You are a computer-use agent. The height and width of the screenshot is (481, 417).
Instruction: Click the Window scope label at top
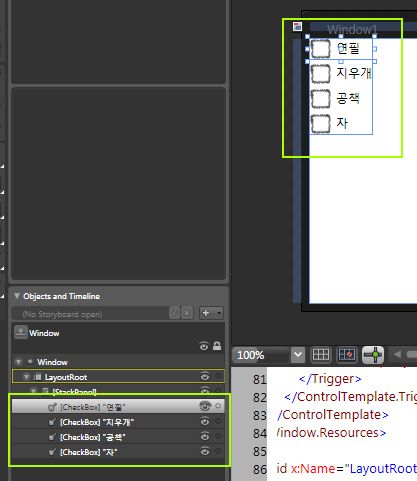coord(44,333)
